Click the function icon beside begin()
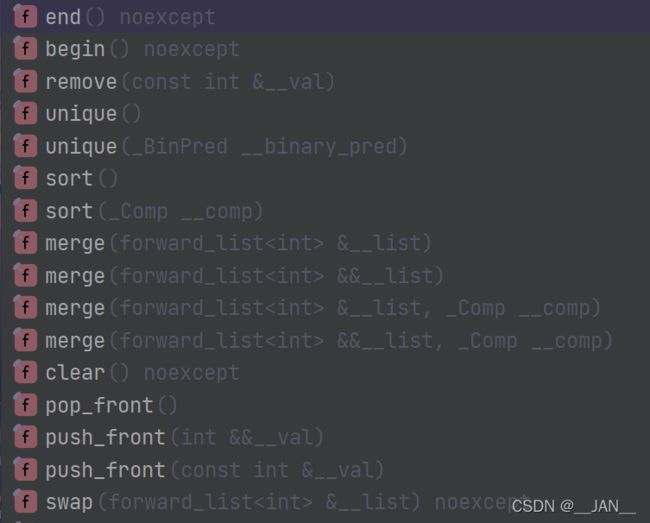 click(25, 49)
